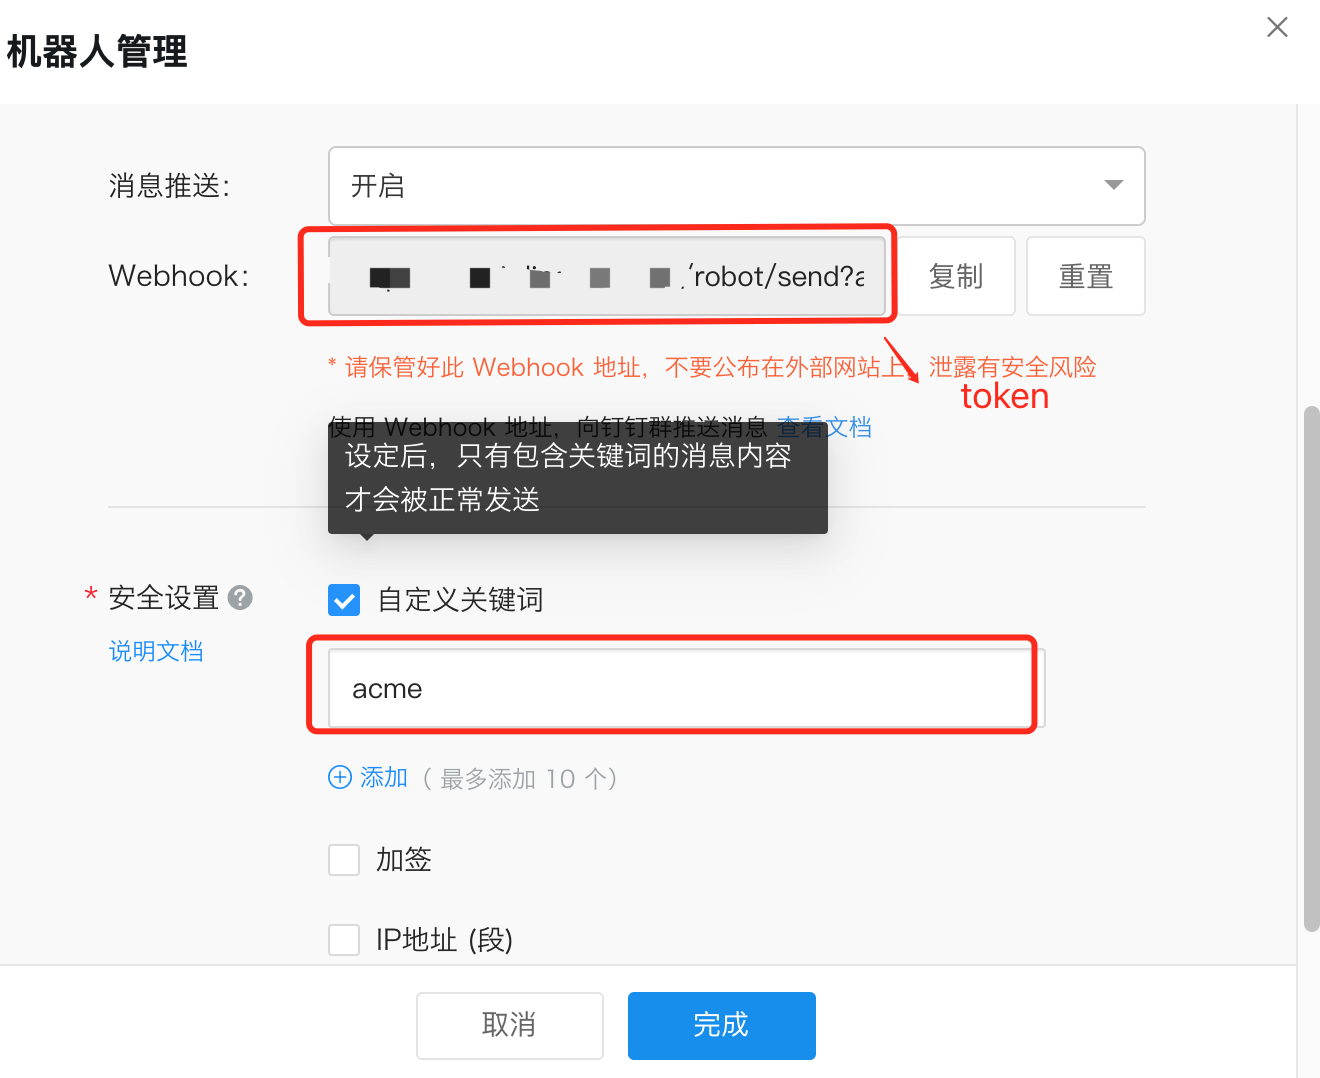The width and height of the screenshot is (1320, 1078).
Task: Click the Webhook address field
Action: [x=607, y=276]
